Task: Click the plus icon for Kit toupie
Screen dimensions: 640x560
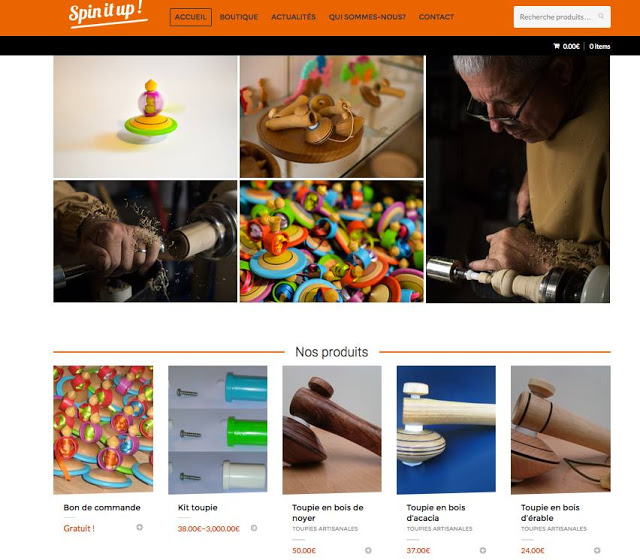Action: click(254, 528)
